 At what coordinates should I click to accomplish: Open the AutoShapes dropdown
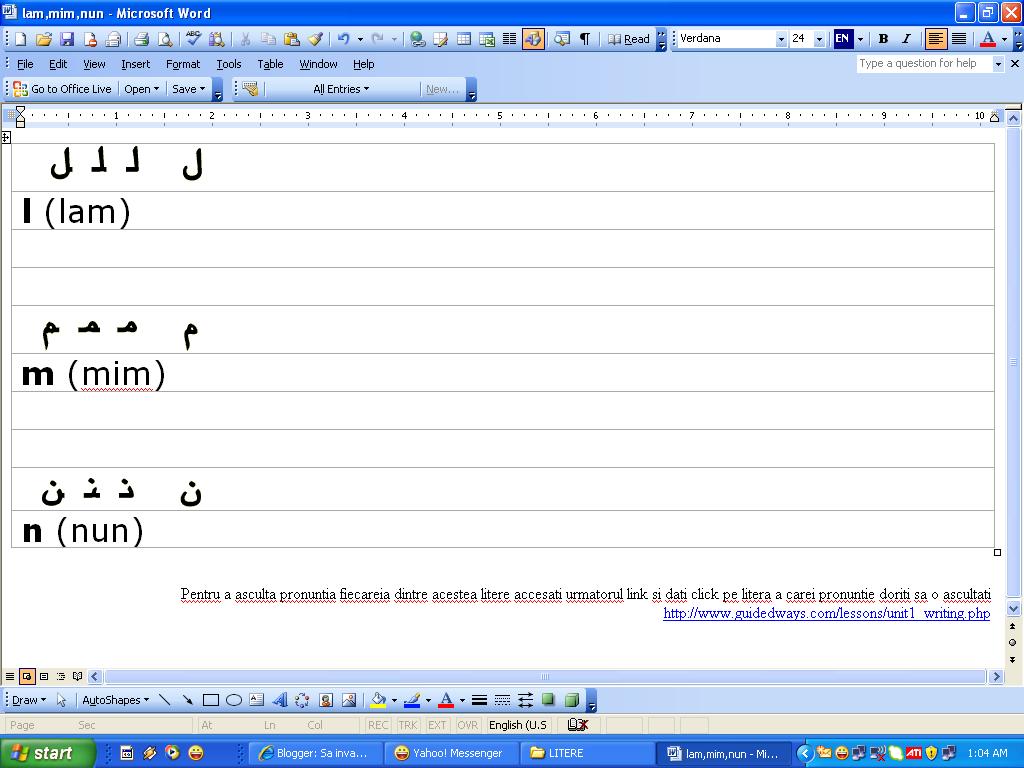tap(115, 700)
